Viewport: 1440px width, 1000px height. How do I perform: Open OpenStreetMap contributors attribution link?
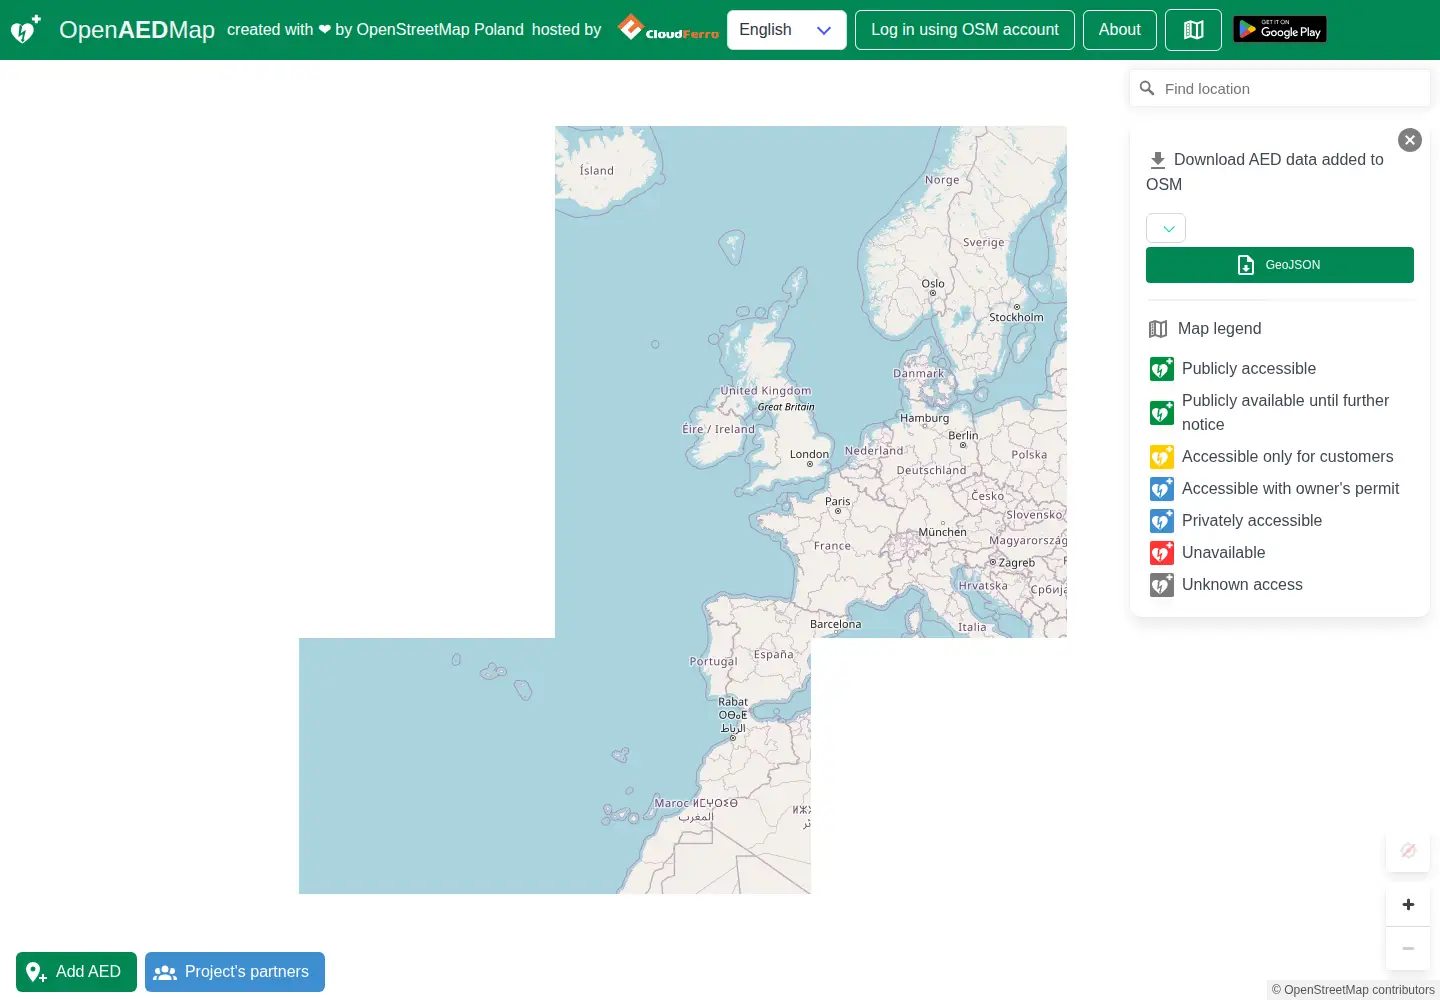pos(1353,990)
